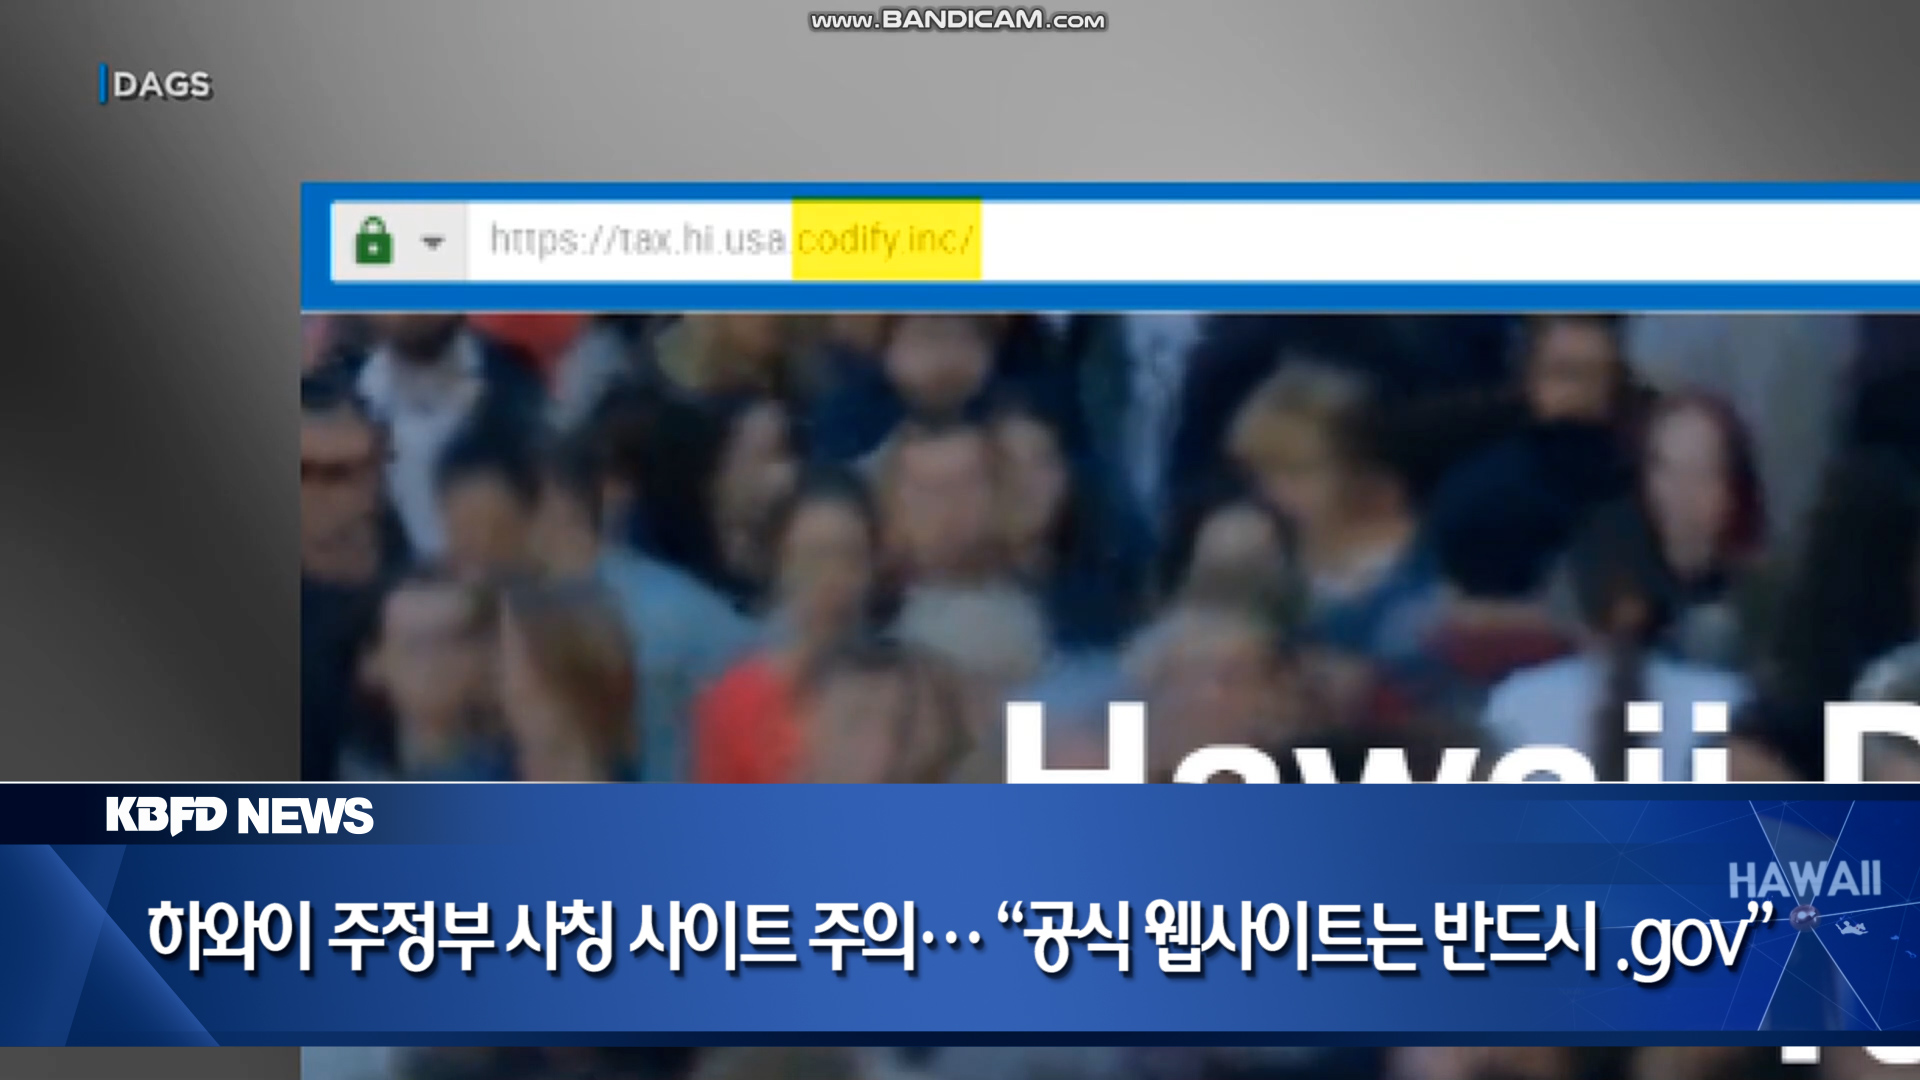Click the DAGS label at top left
1920x1080 pixels.
click(160, 85)
